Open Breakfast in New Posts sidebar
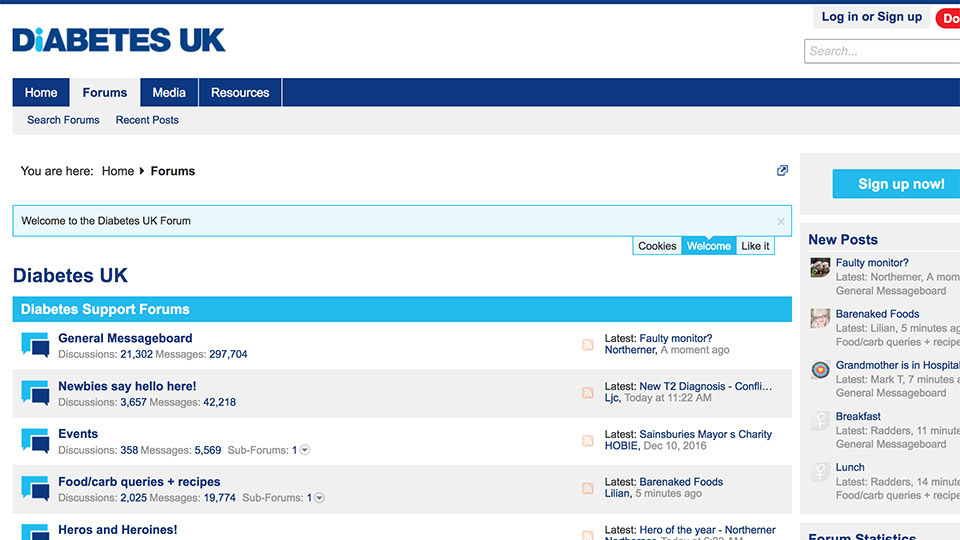This screenshot has width=960, height=540. (x=858, y=416)
